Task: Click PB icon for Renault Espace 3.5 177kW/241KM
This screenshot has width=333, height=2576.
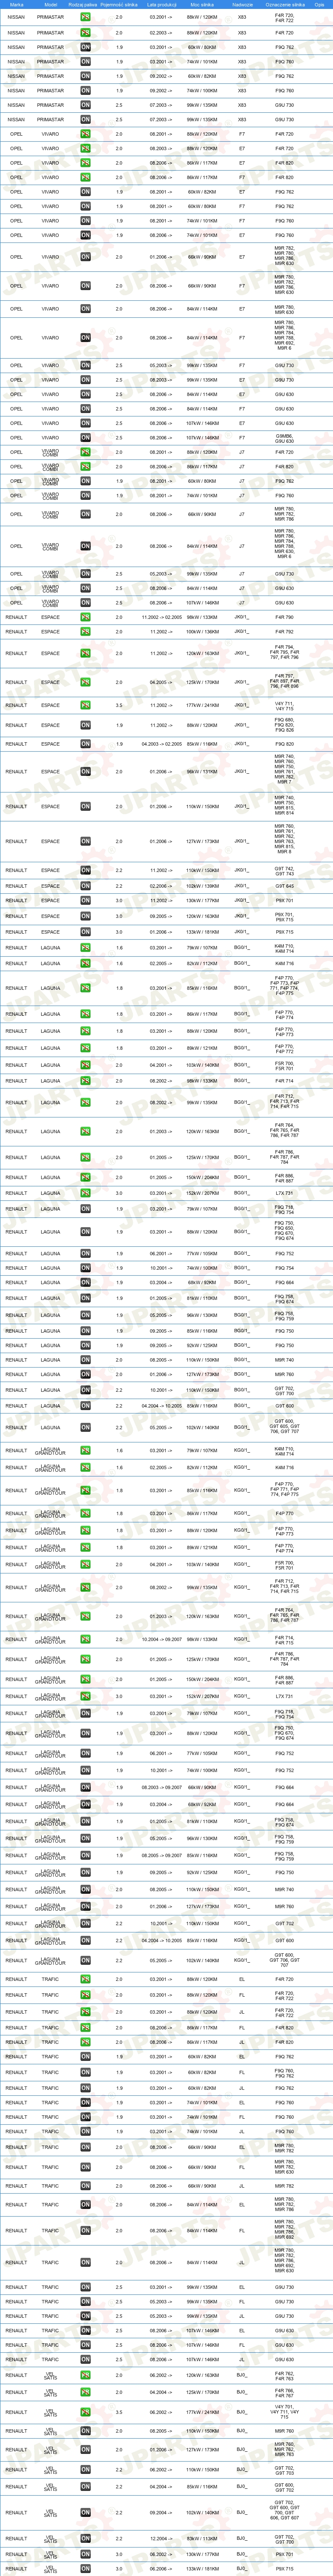Action: [x=85, y=705]
